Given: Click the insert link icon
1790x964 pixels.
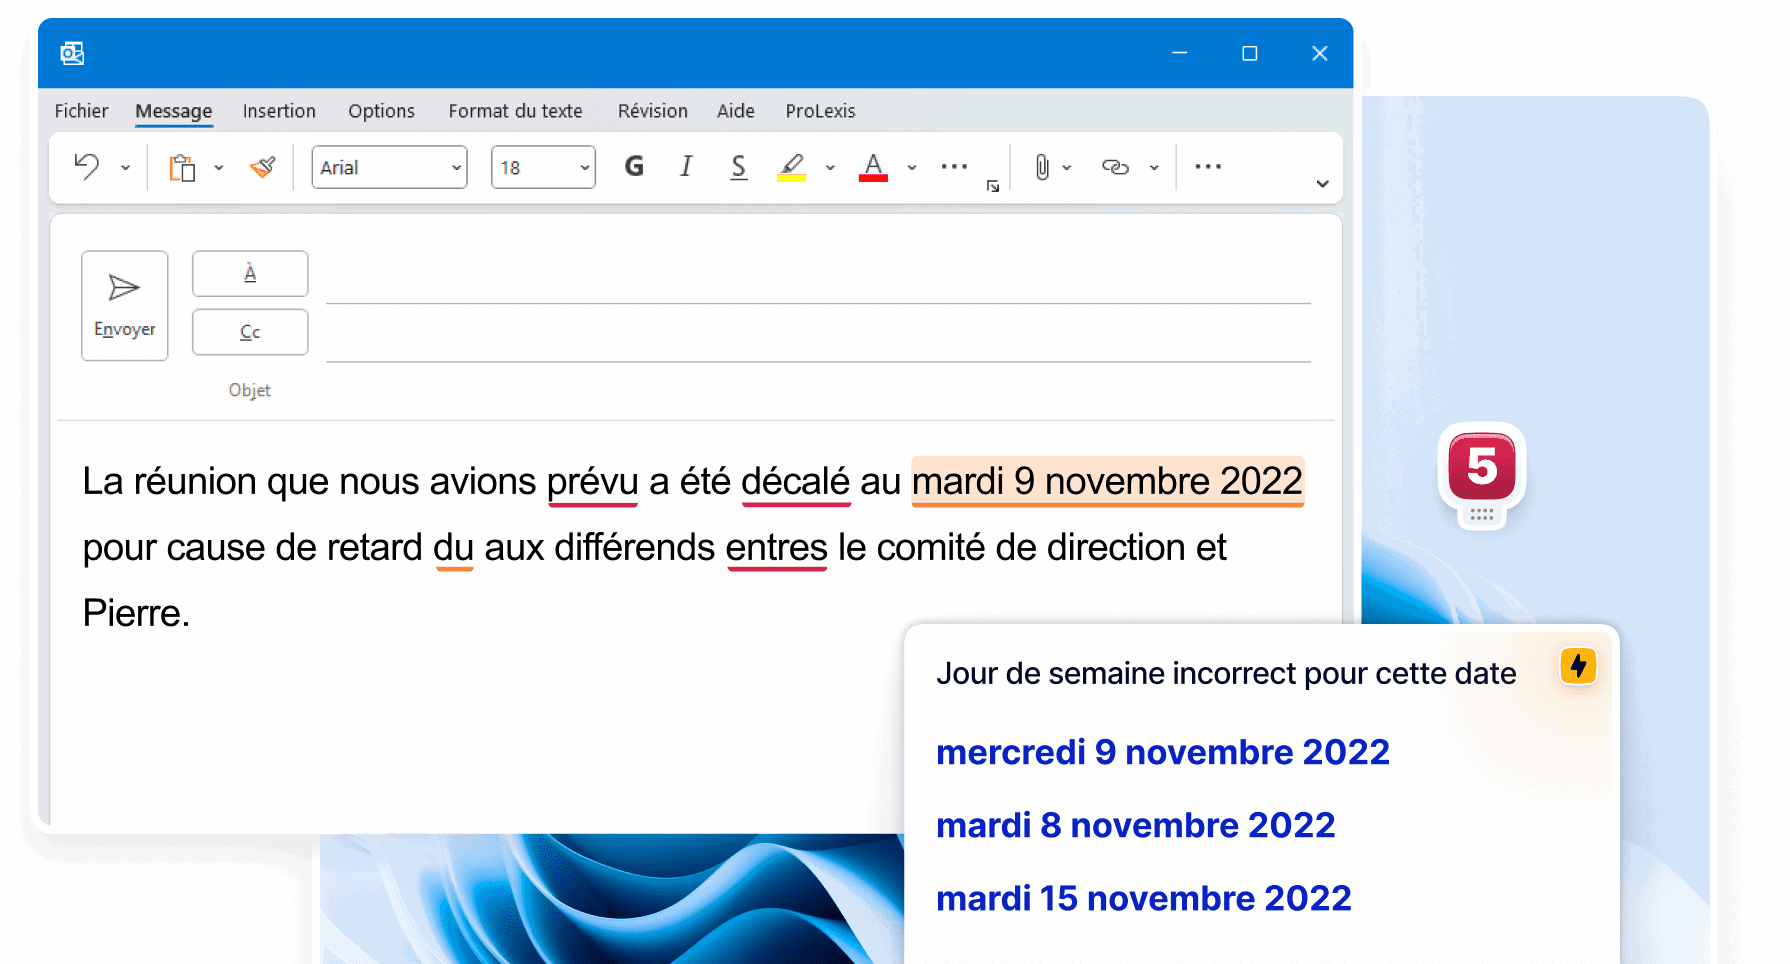Looking at the screenshot, I should point(1115,167).
